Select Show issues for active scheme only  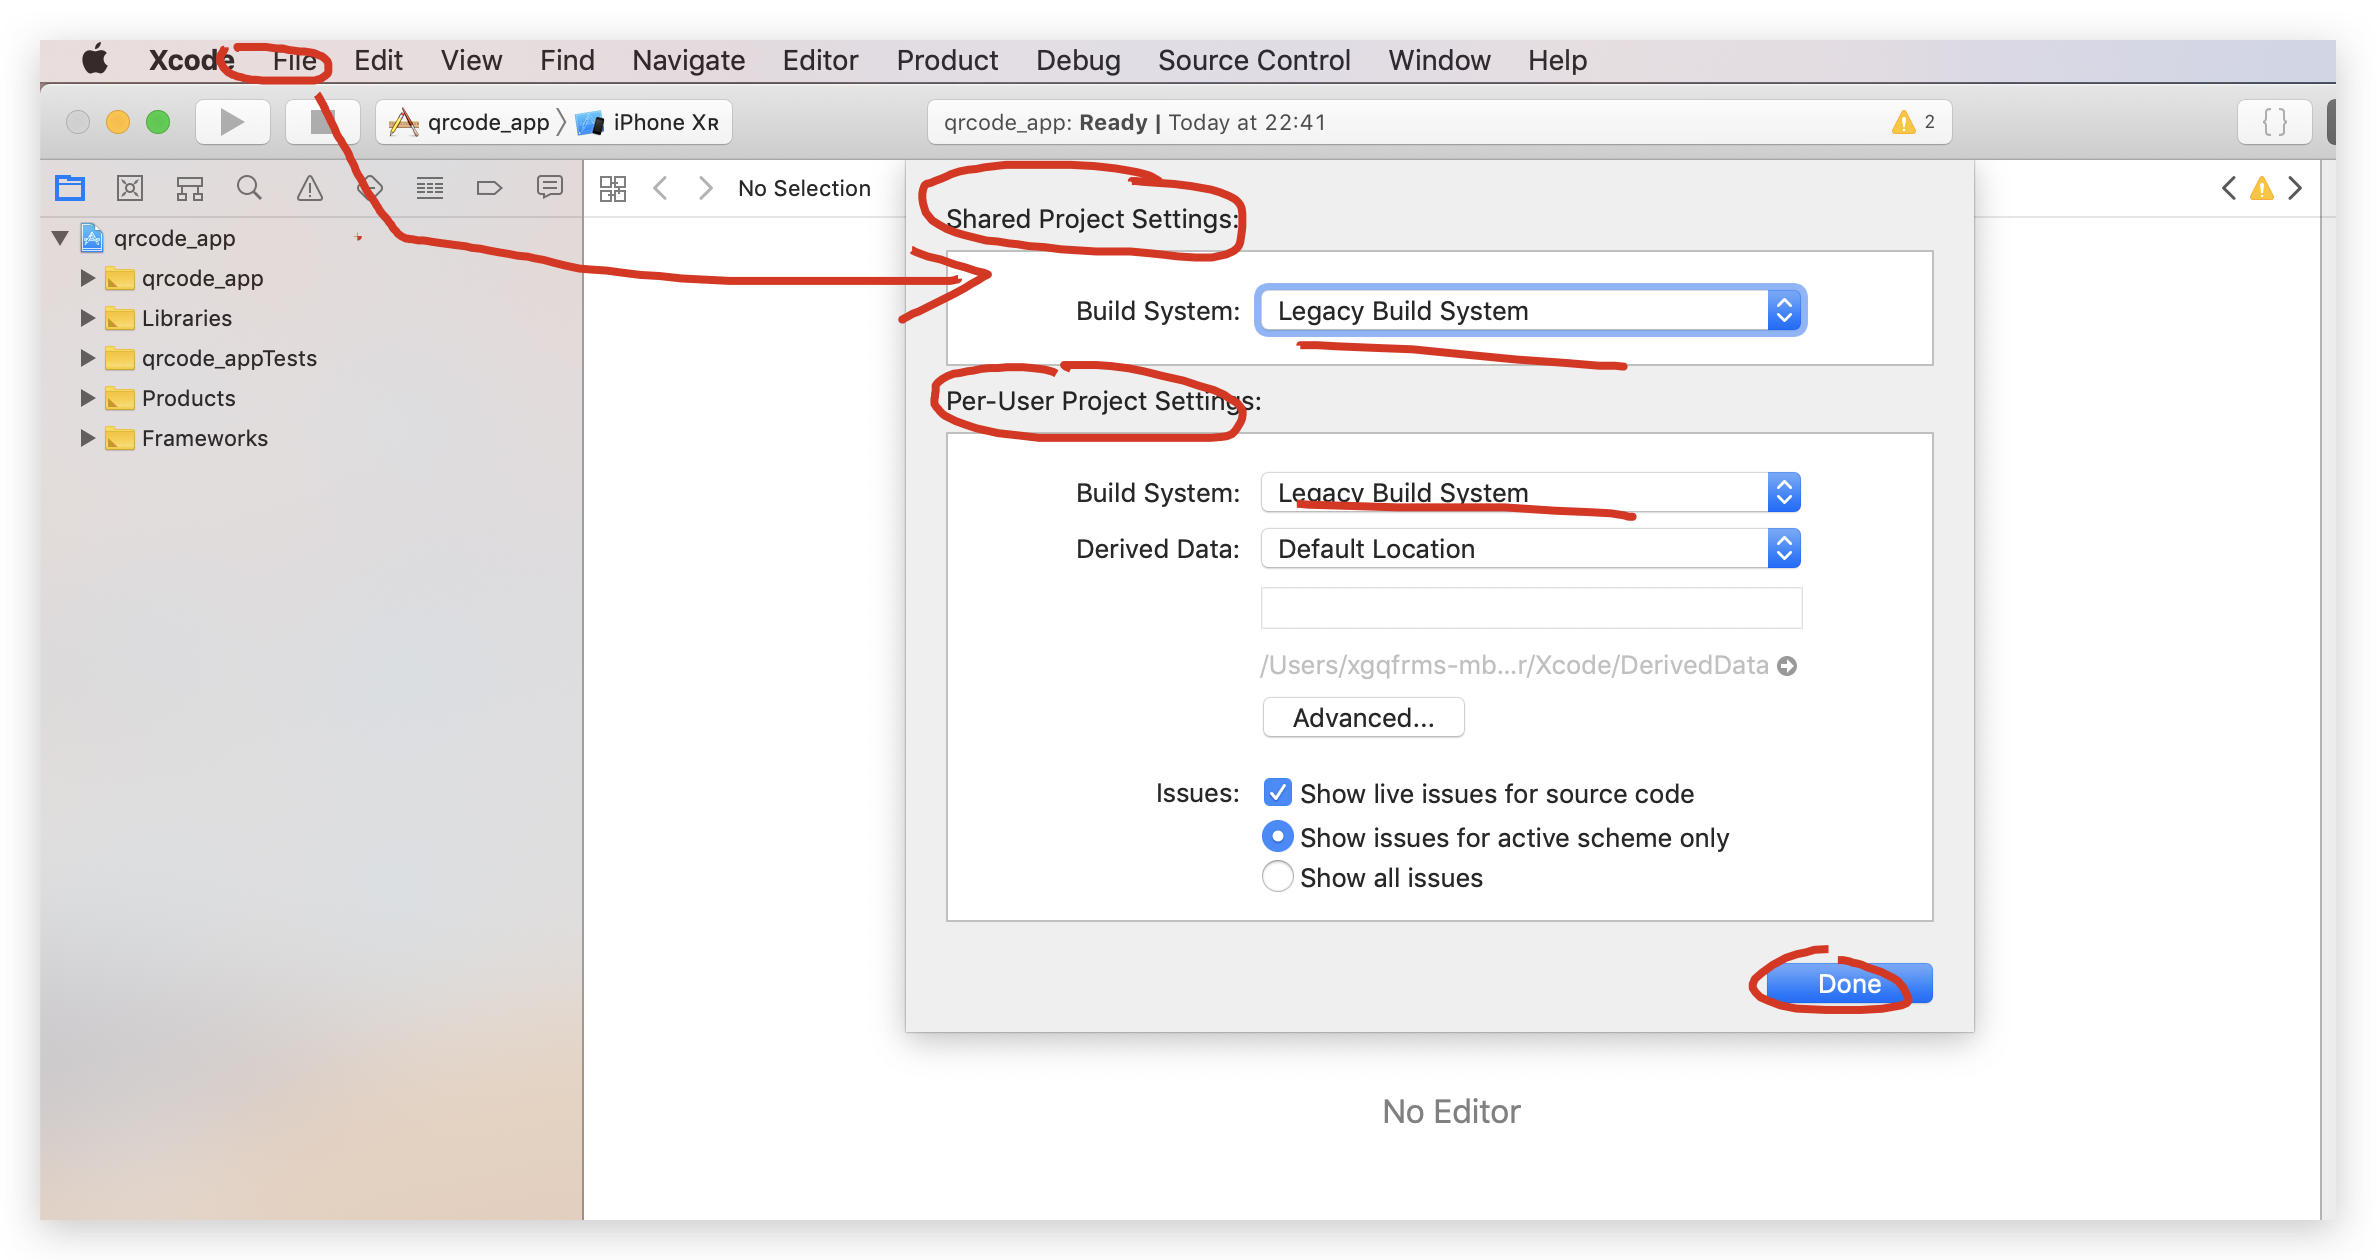pyautogui.click(x=1277, y=836)
